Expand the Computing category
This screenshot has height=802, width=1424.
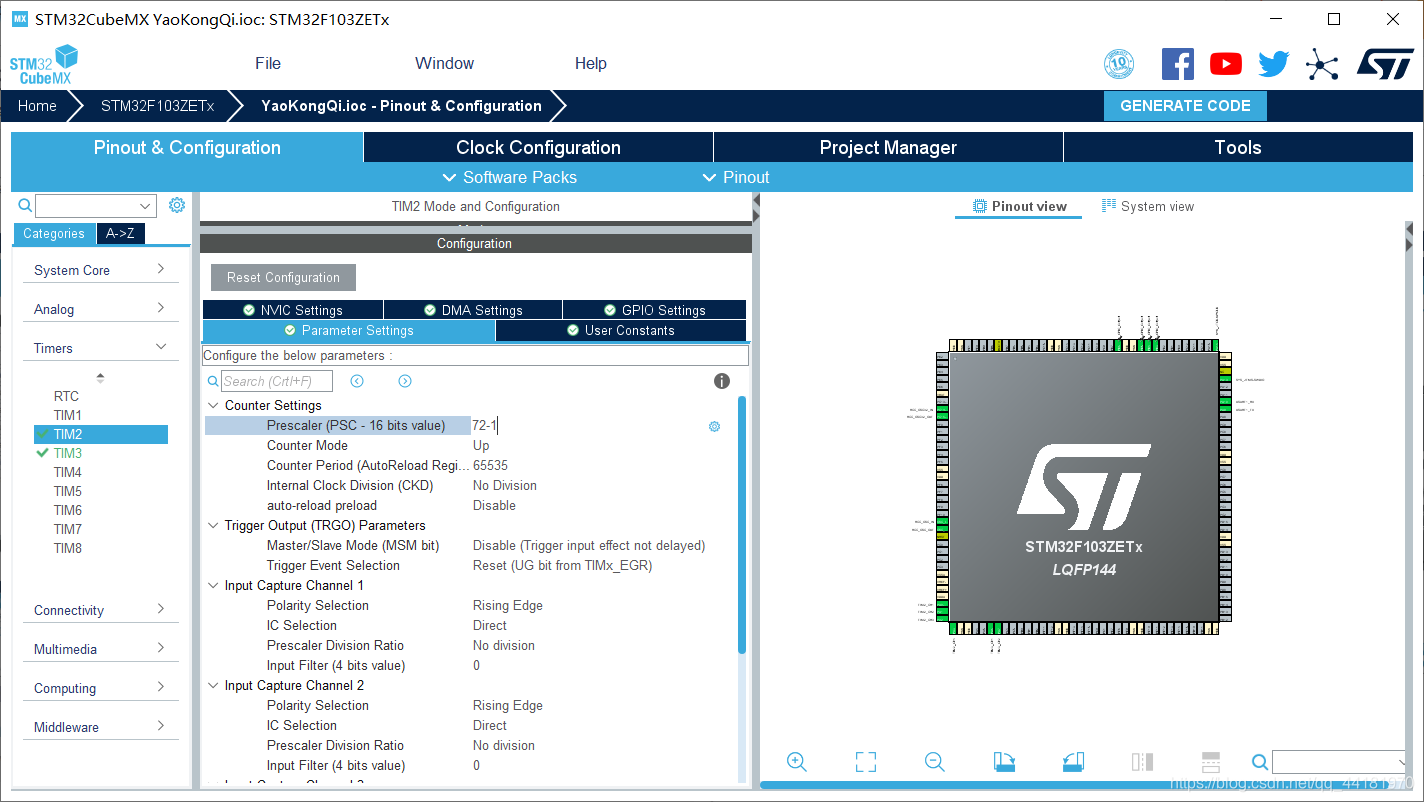click(x=100, y=688)
